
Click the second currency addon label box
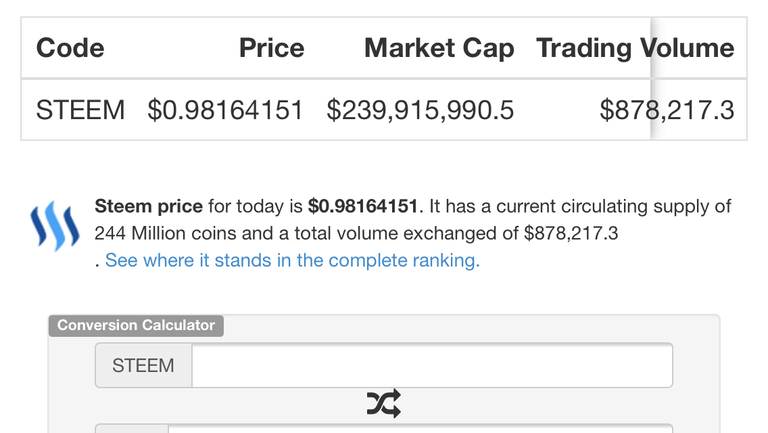132,429
